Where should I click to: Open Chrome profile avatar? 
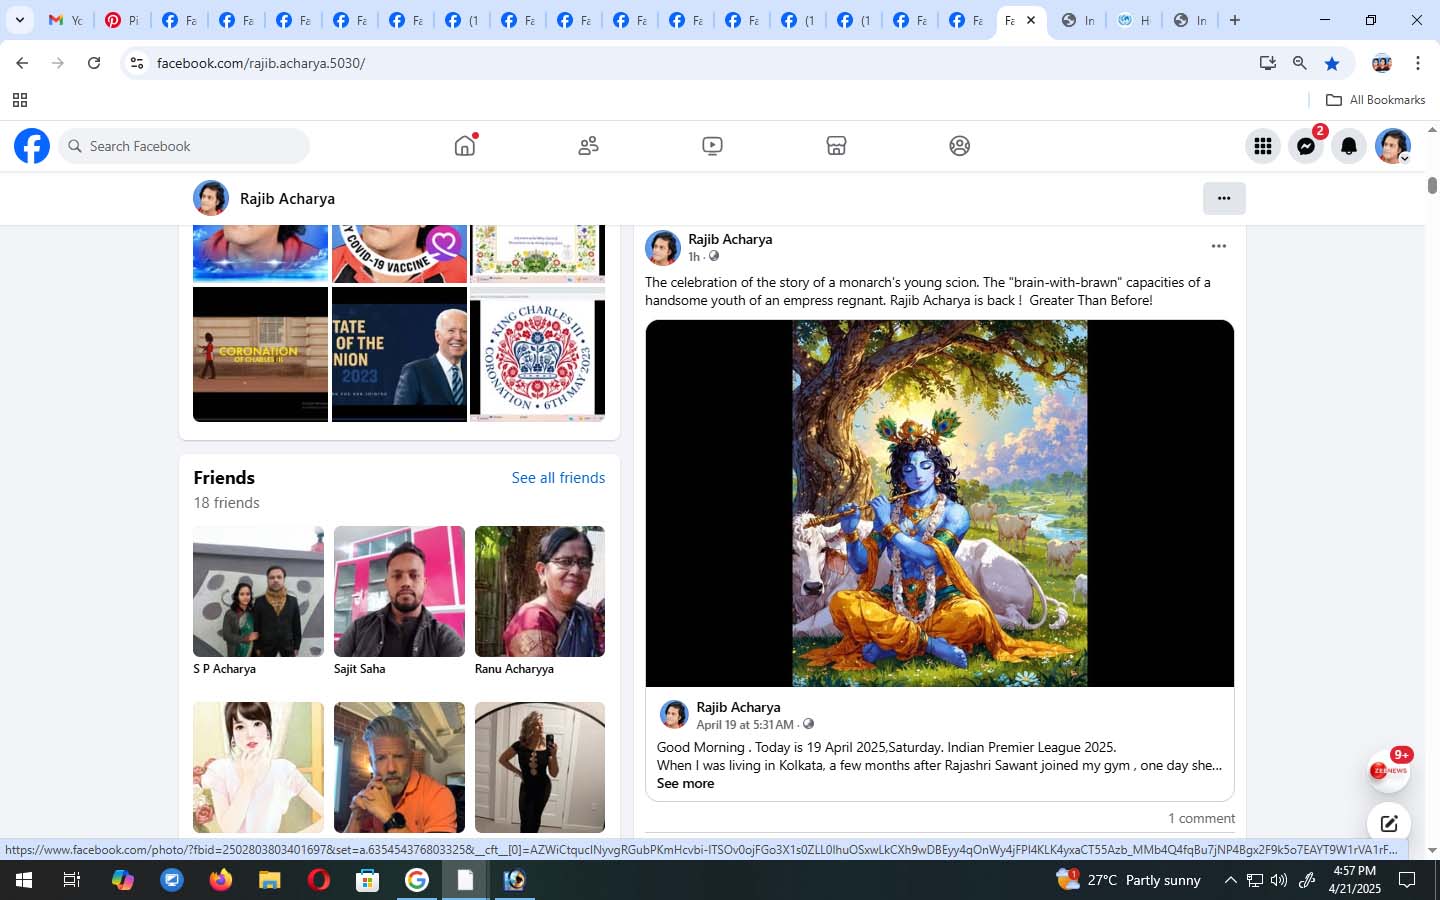pos(1382,63)
